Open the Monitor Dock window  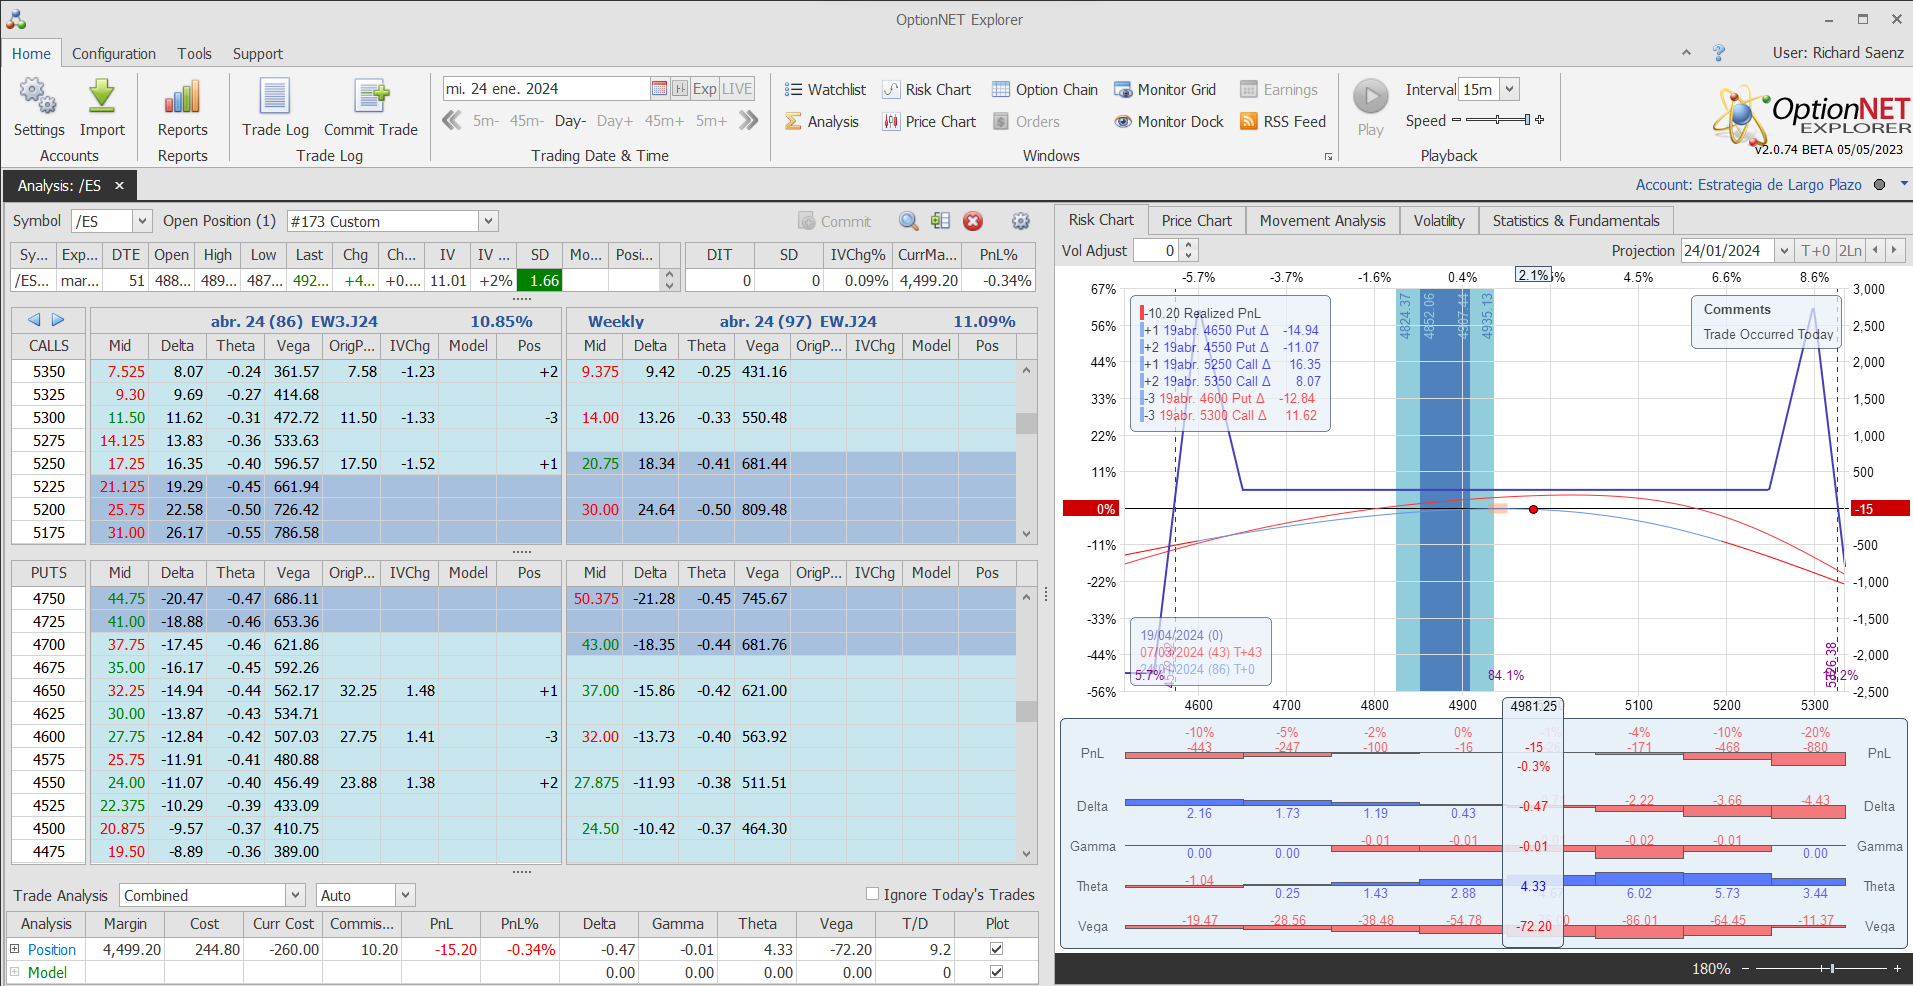coord(1168,121)
